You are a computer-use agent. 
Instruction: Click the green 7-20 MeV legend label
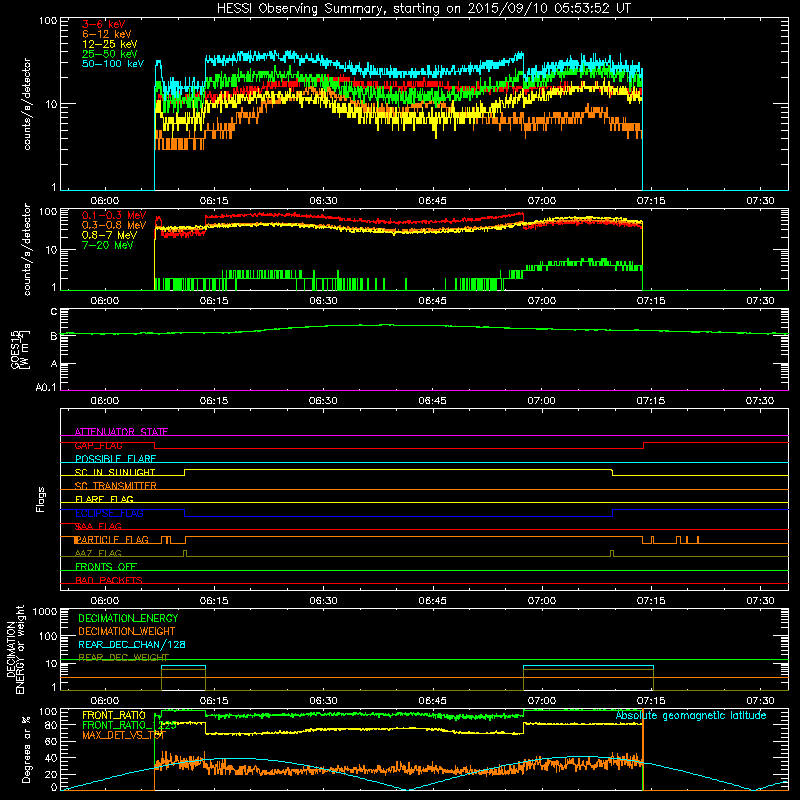coord(108,245)
